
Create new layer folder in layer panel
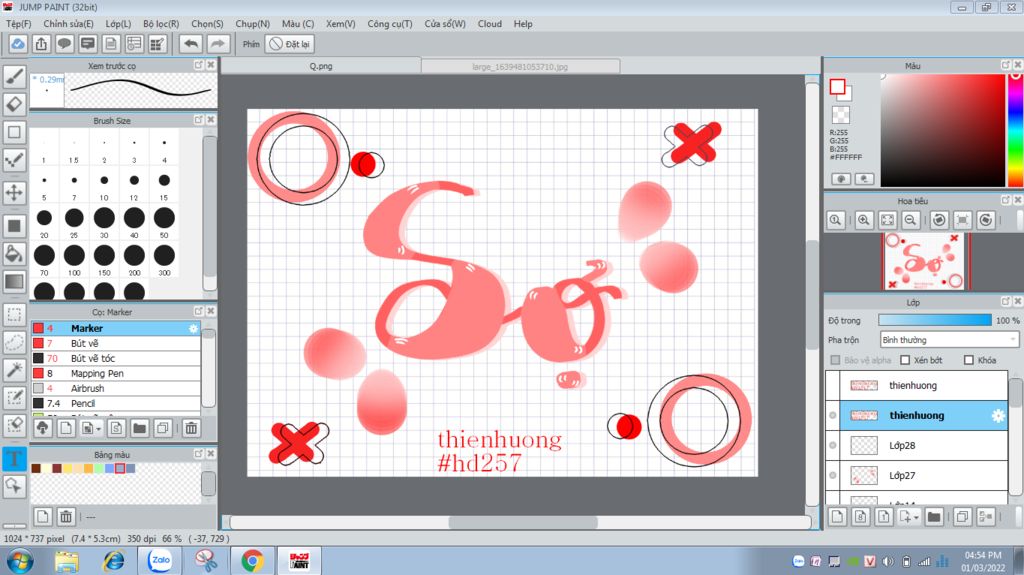click(x=934, y=517)
